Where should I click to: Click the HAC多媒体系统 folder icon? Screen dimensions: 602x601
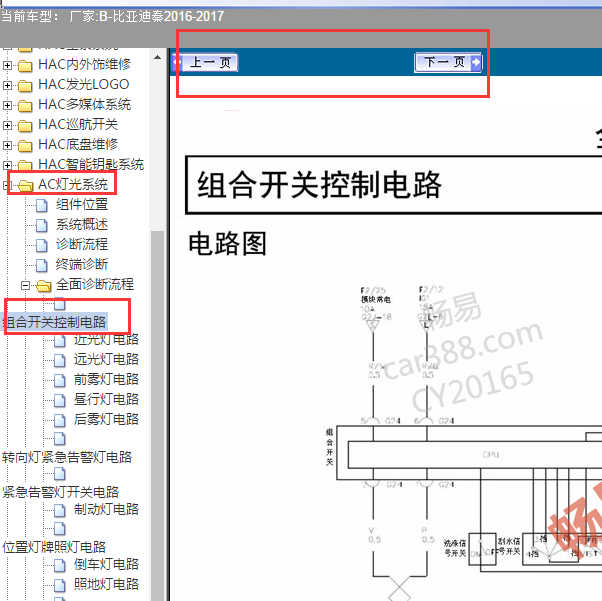pos(25,106)
